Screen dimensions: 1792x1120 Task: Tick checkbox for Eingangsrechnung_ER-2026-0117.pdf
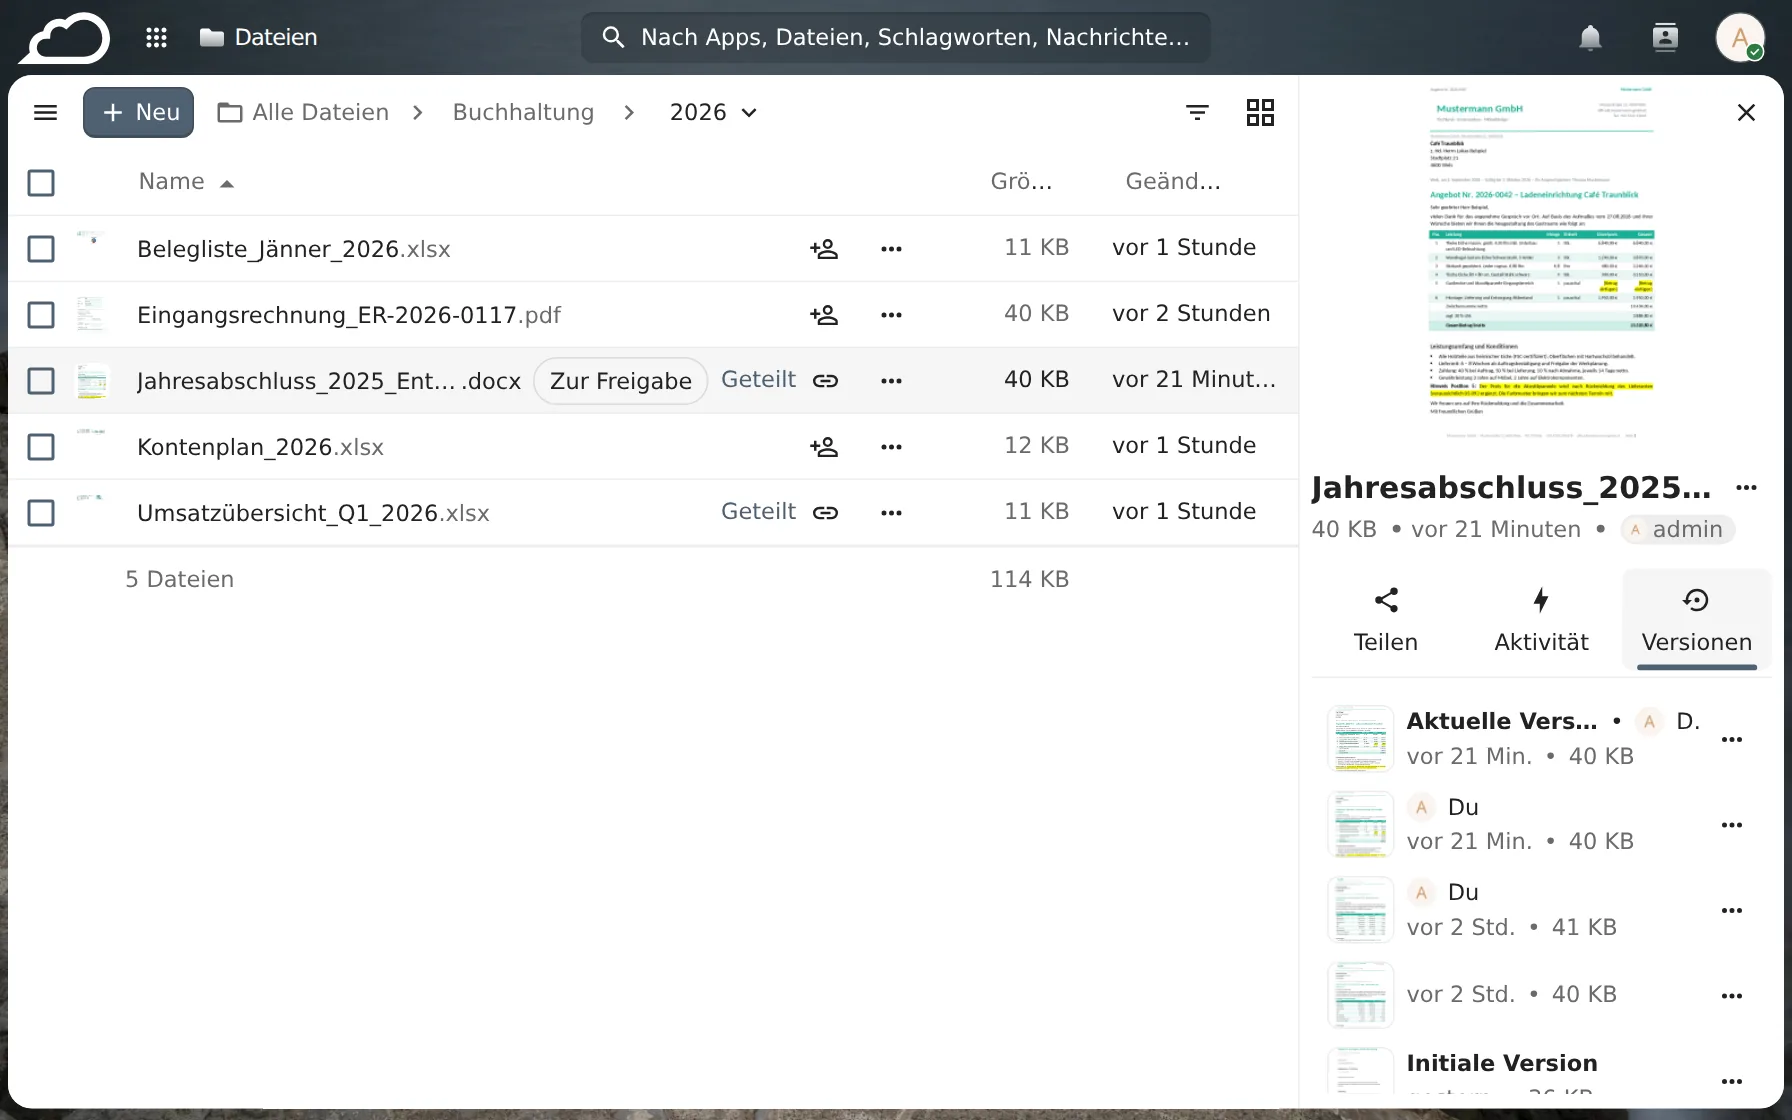click(x=41, y=315)
